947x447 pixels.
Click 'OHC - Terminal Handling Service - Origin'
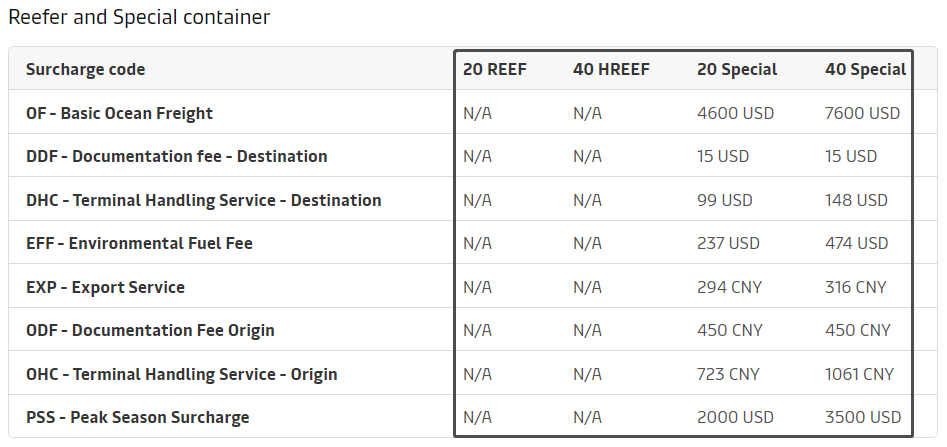pos(181,375)
